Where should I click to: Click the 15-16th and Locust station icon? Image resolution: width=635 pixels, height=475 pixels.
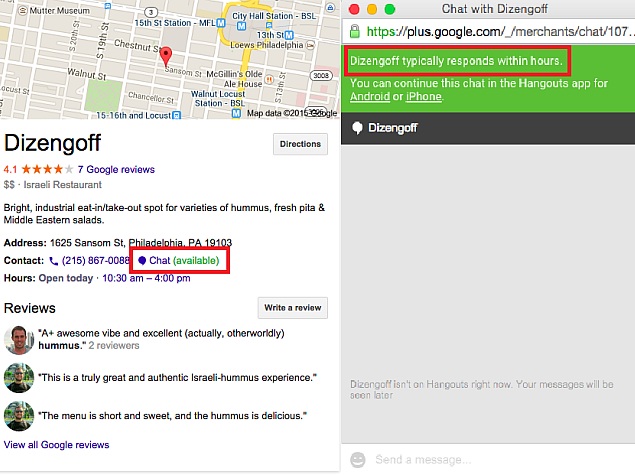176,115
